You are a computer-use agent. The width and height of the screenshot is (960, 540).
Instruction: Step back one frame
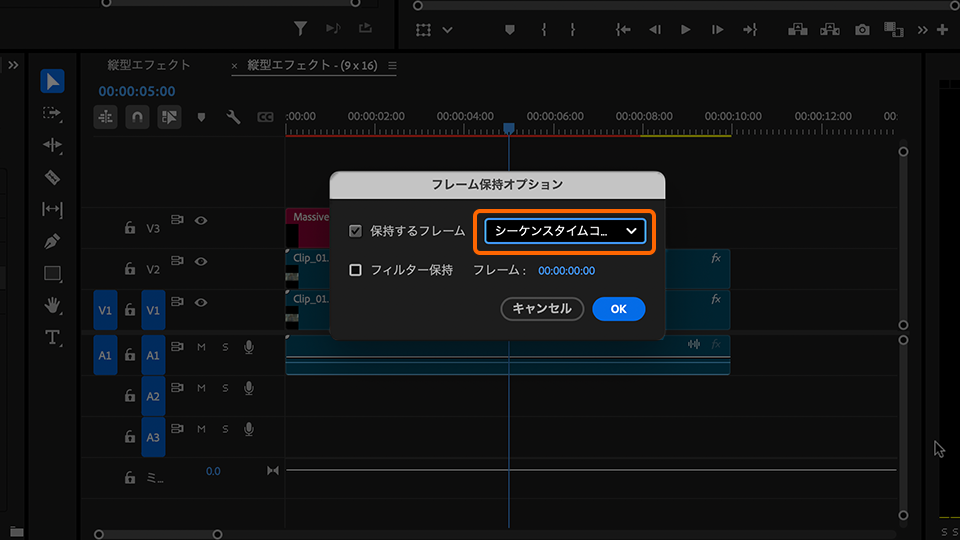[x=655, y=29]
